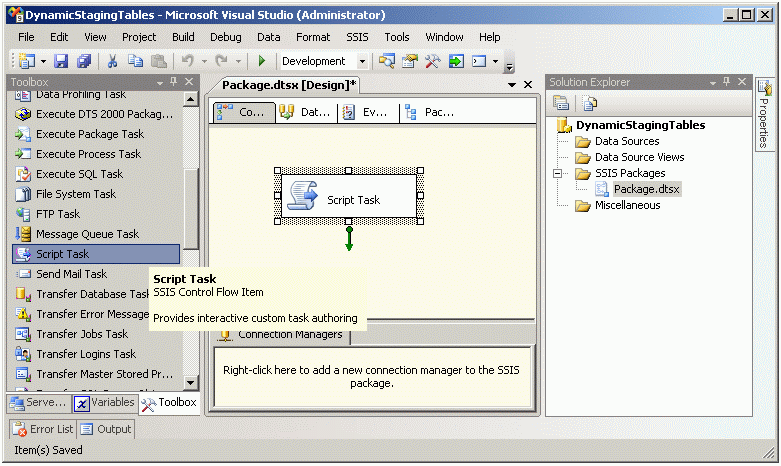Close the Package.dtsx design document
This screenshot has height=466, width=781.
528,85
